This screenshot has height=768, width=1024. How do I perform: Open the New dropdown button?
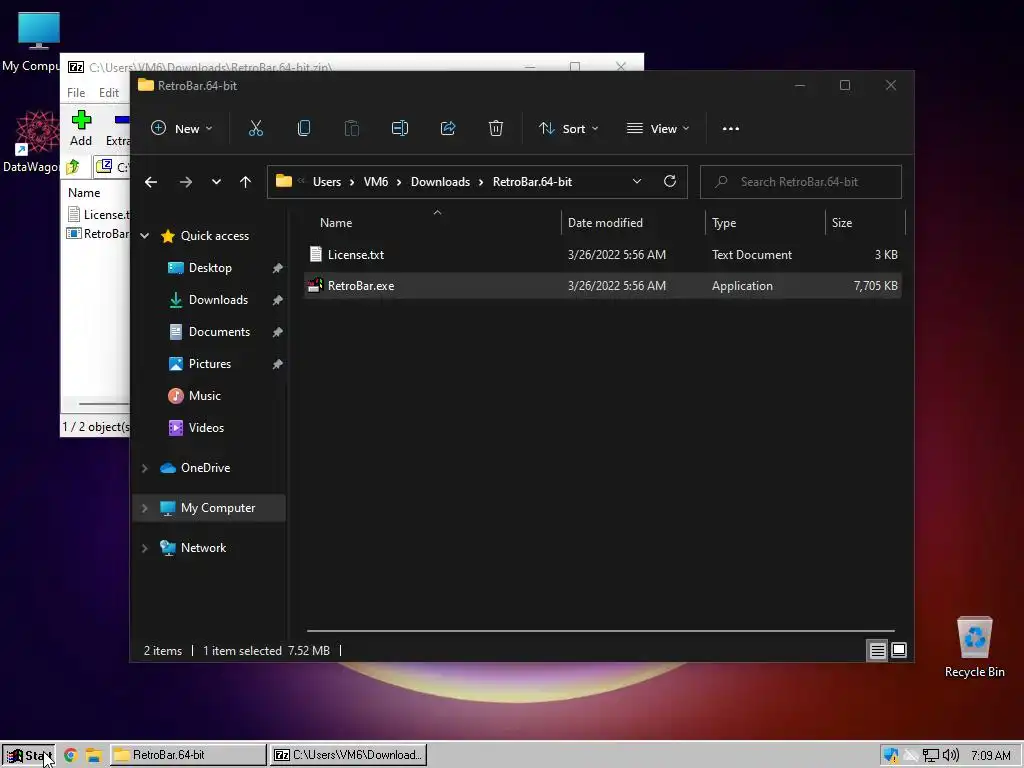coord(182,129)
